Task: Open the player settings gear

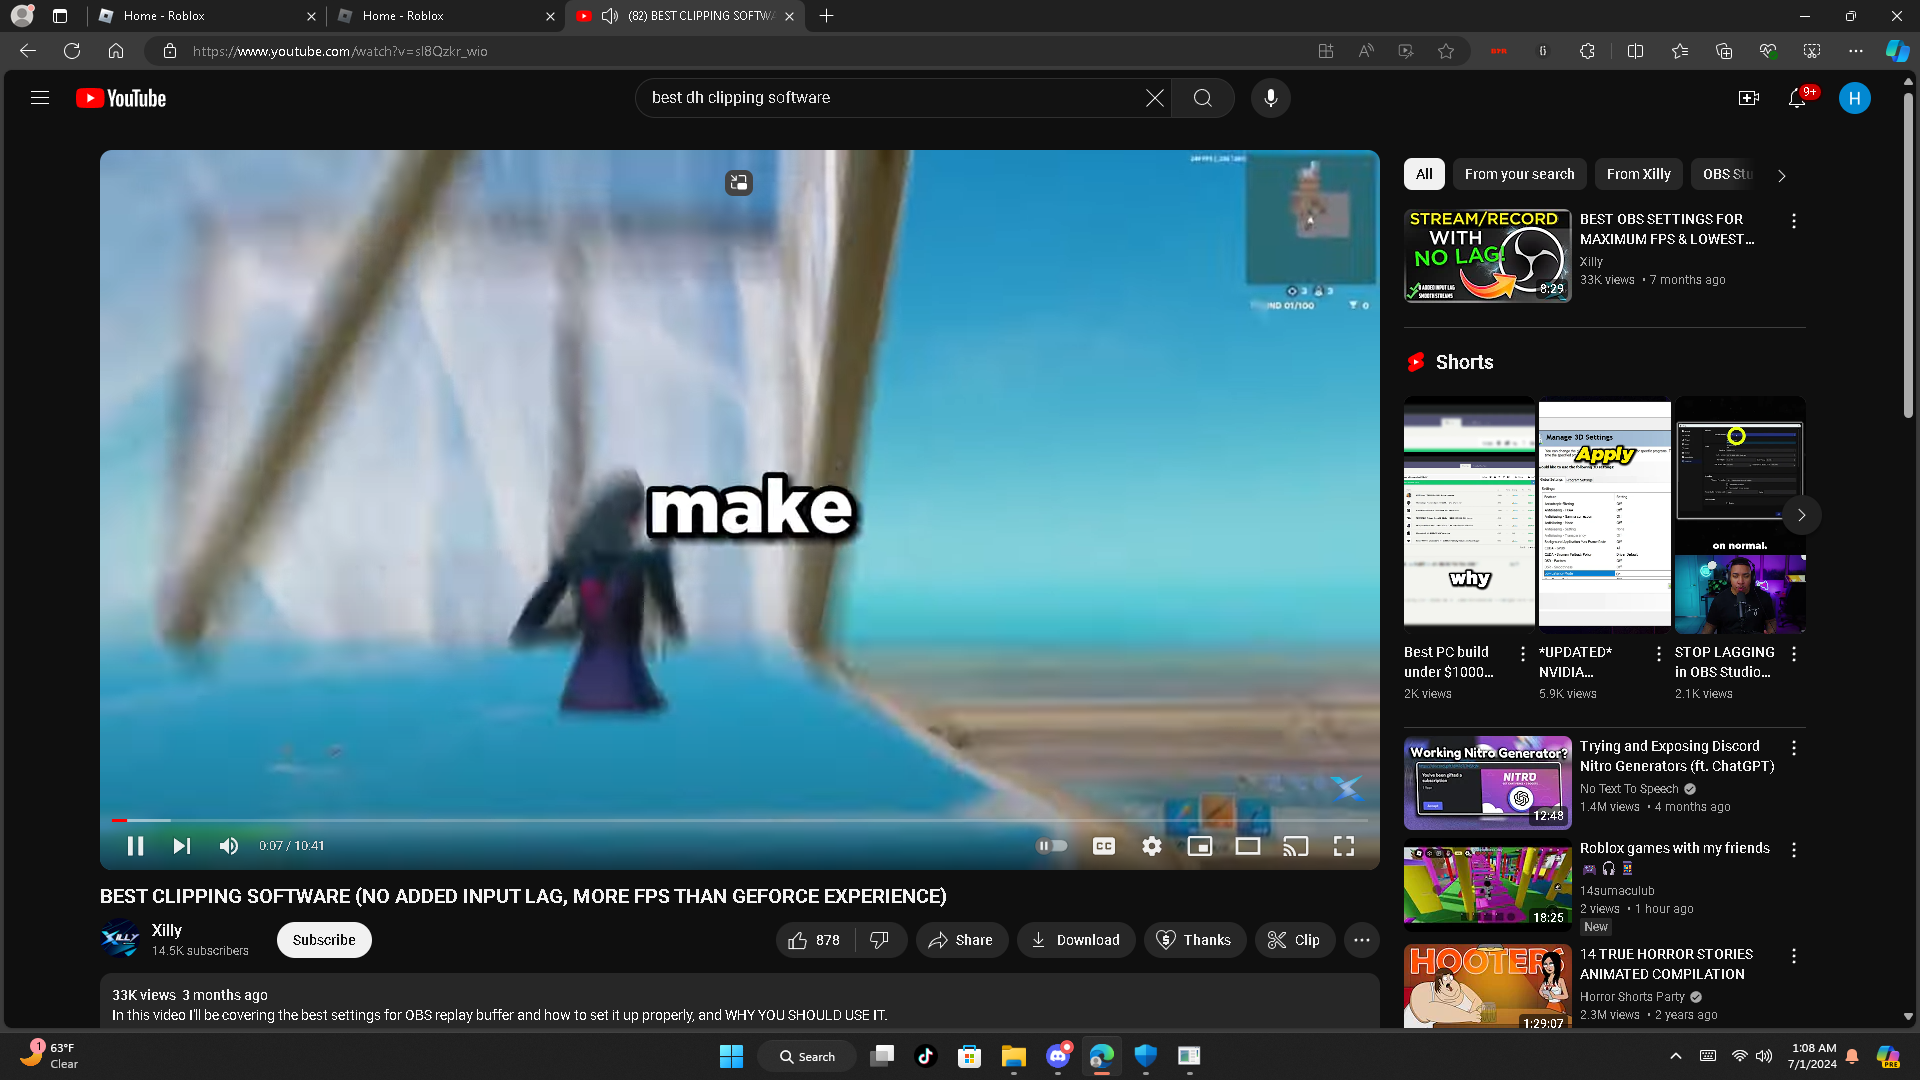Action: [1152, 846]
